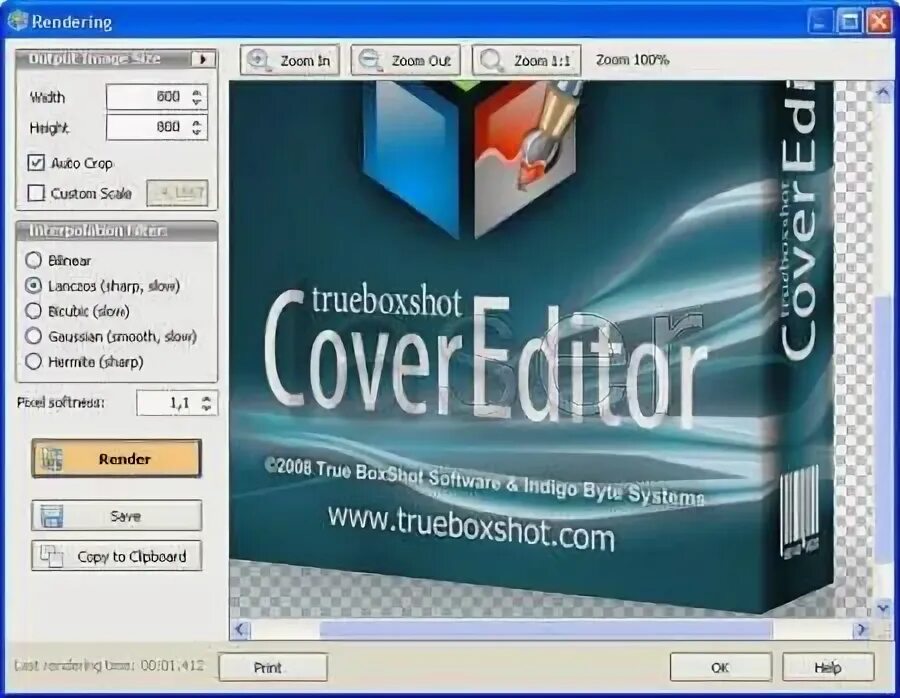The height and width of the screenshot is (698, 900).
Task: Click the vertical scrollbar down arrow
Action: 883,607
